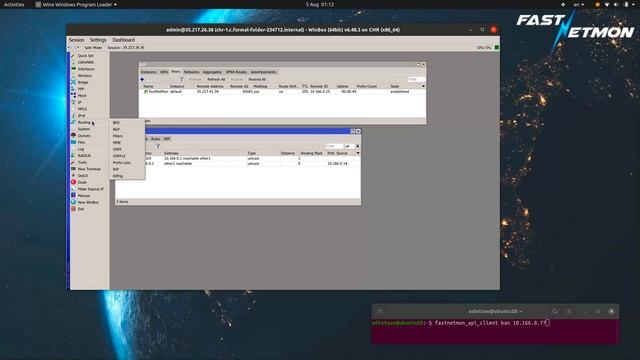The height and width of the screenshot is (360, 640).
Task: Expand the IP sidebar menu
Action: (80, 102)
